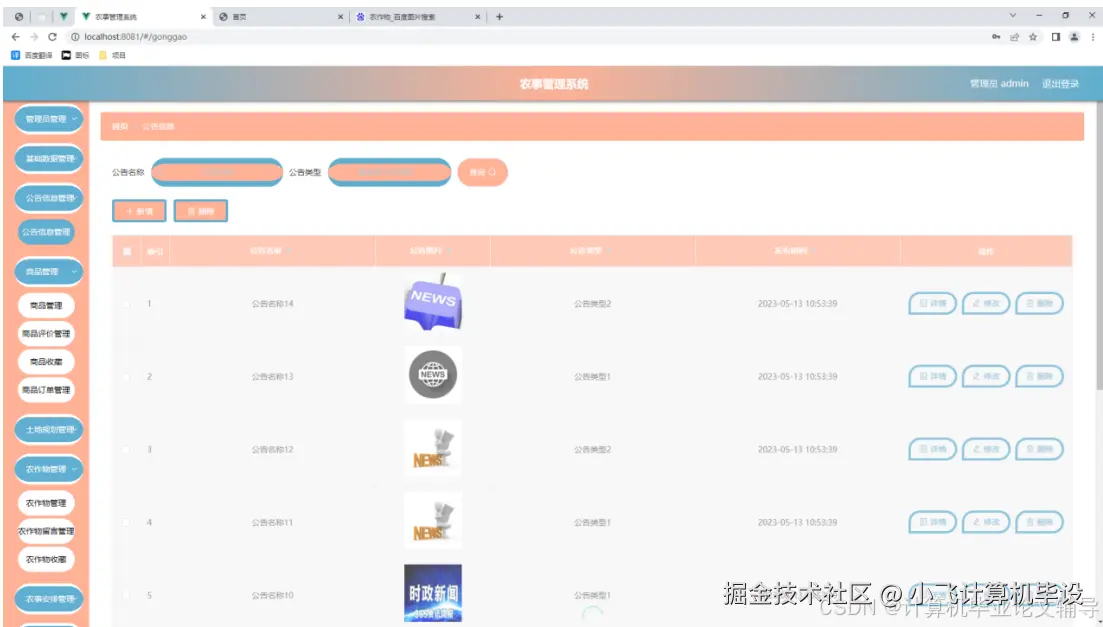Reload the page with refresh icon

click(52, 37)
